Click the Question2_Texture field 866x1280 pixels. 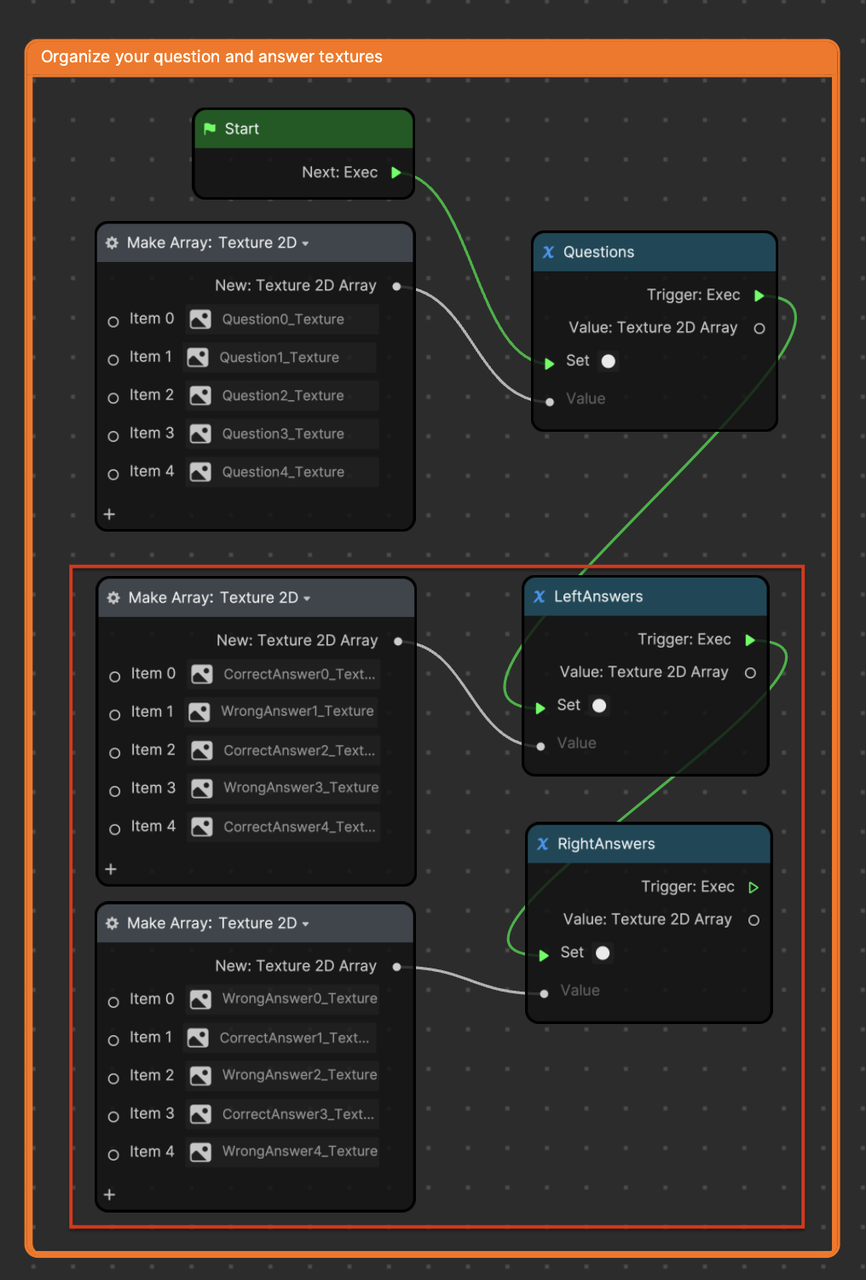pos(283,396)
